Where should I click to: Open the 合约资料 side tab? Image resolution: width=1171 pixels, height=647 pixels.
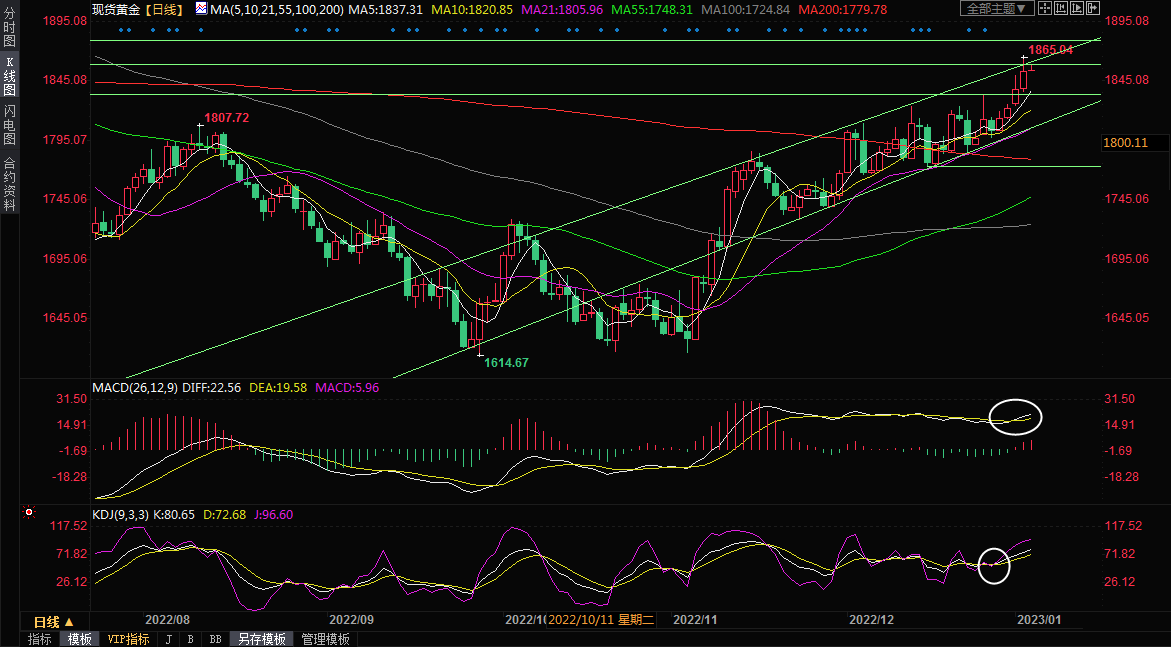[9, 183]
